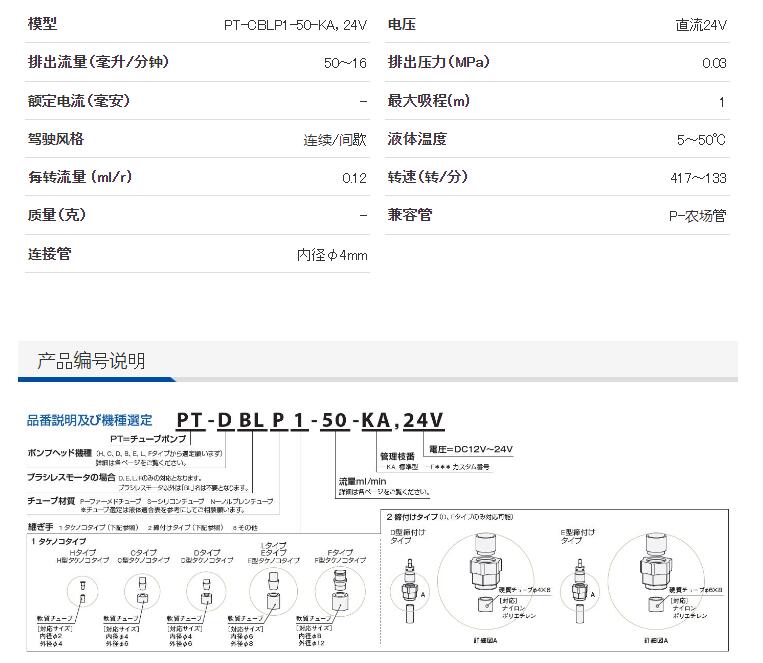Select the voltage value 直流24V
763x663 pixels.
701,25
